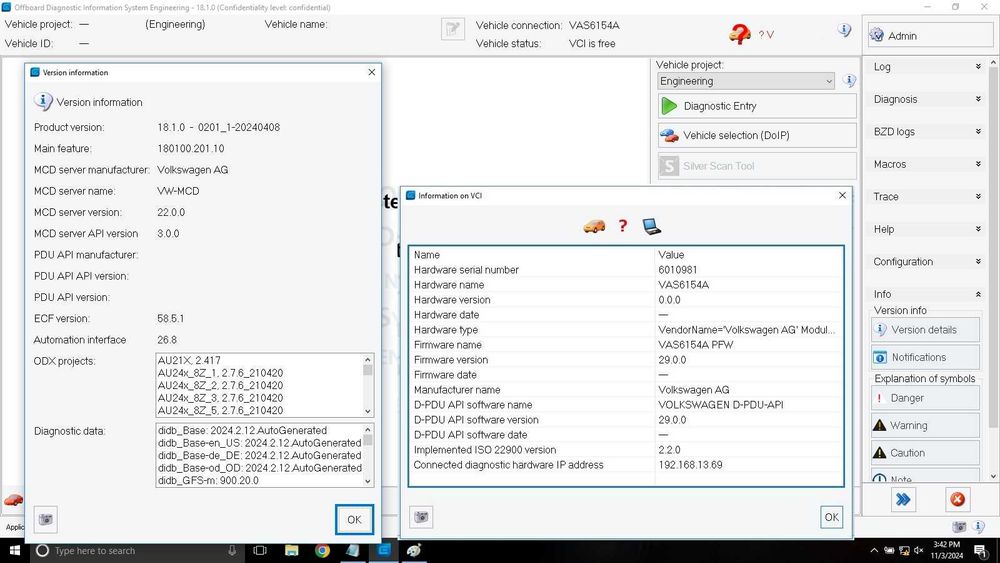Click the red question mark in VCI dialog
Image resolution: width=1000 pixels, height=563 pixels.
623,226
